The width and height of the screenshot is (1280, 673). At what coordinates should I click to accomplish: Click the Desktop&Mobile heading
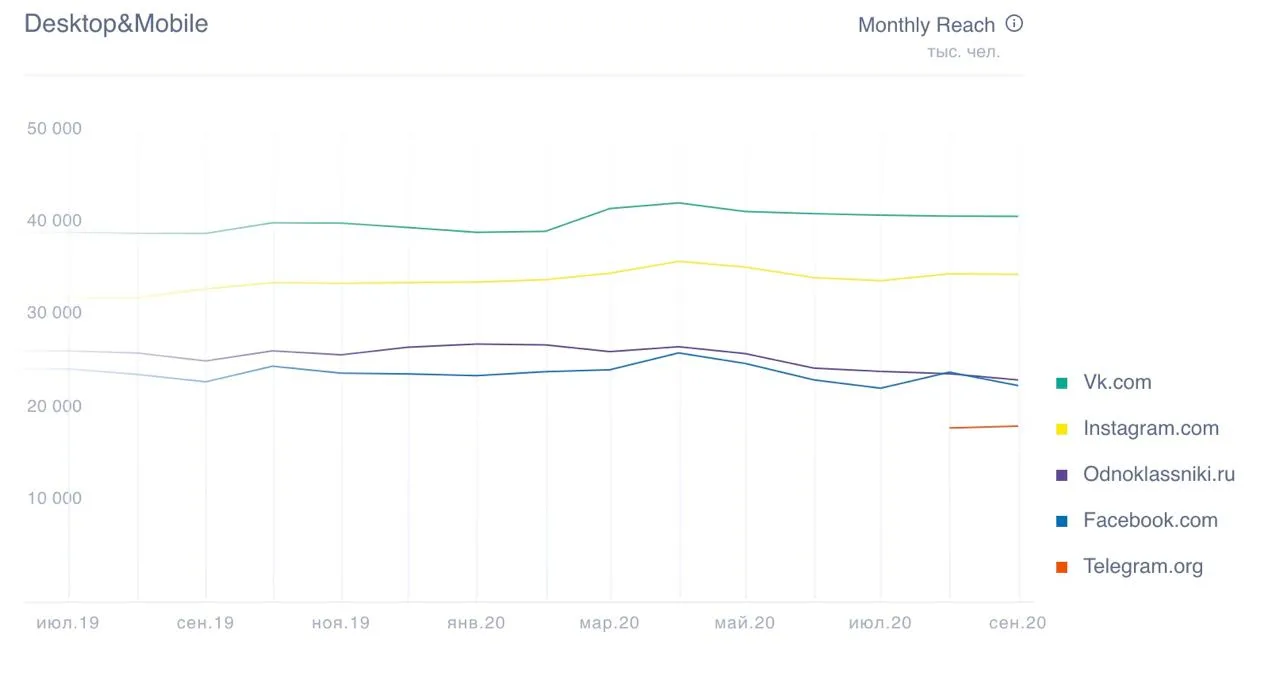tap(116, 24)
